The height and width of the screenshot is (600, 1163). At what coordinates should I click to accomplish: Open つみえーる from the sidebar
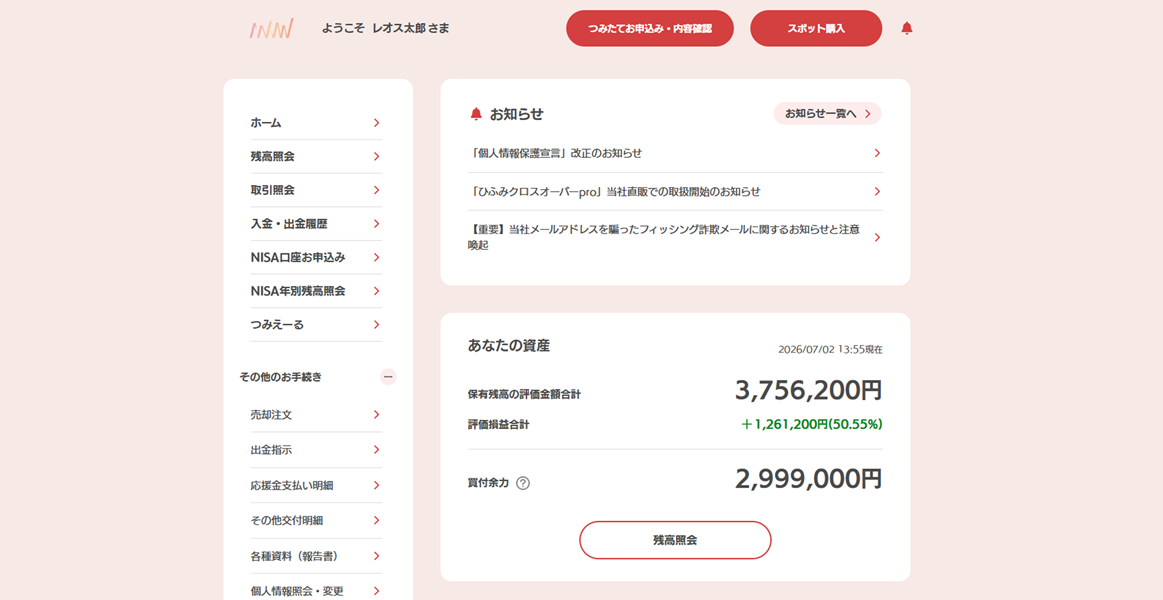tap(315, 325)
